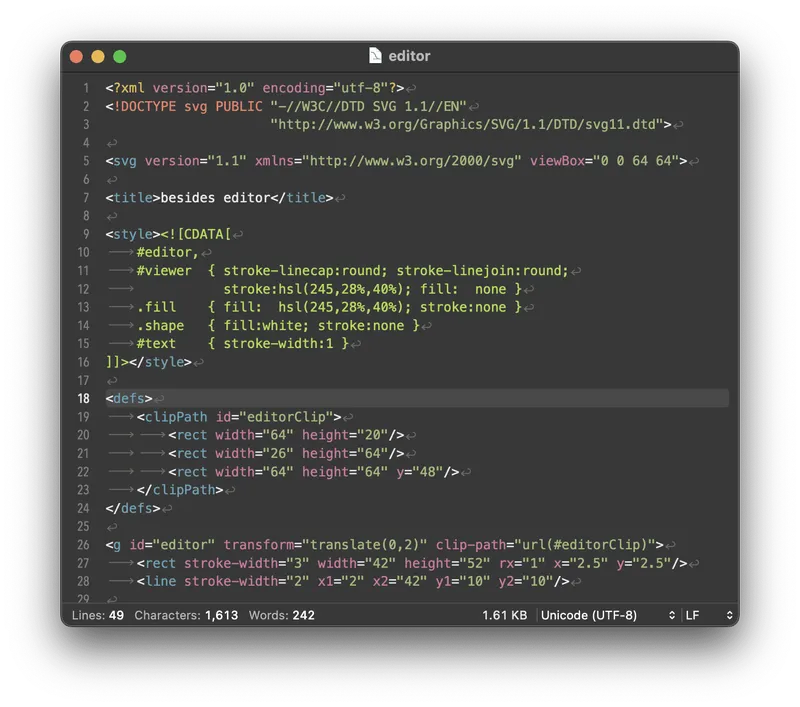The width and height of the screenshot is (800, 707).
Task: Click 'id="editorClip"' on line 19
Action: pos(274,417)
